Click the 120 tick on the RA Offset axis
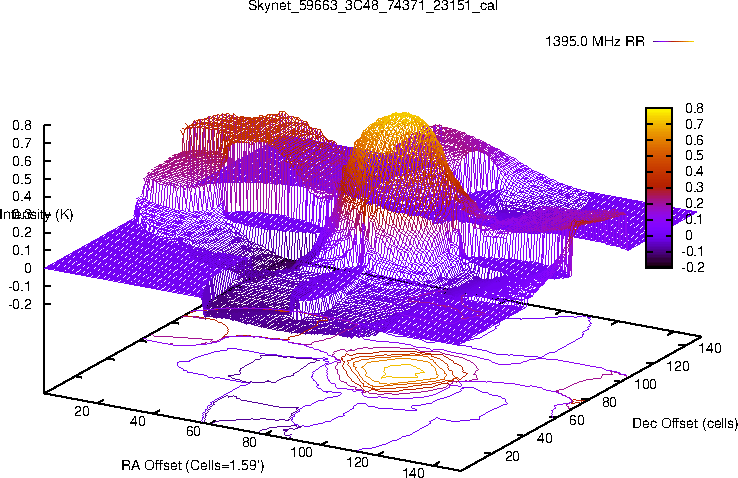The width and height of the screenshot is (738, 478). [x=357, y=462]
